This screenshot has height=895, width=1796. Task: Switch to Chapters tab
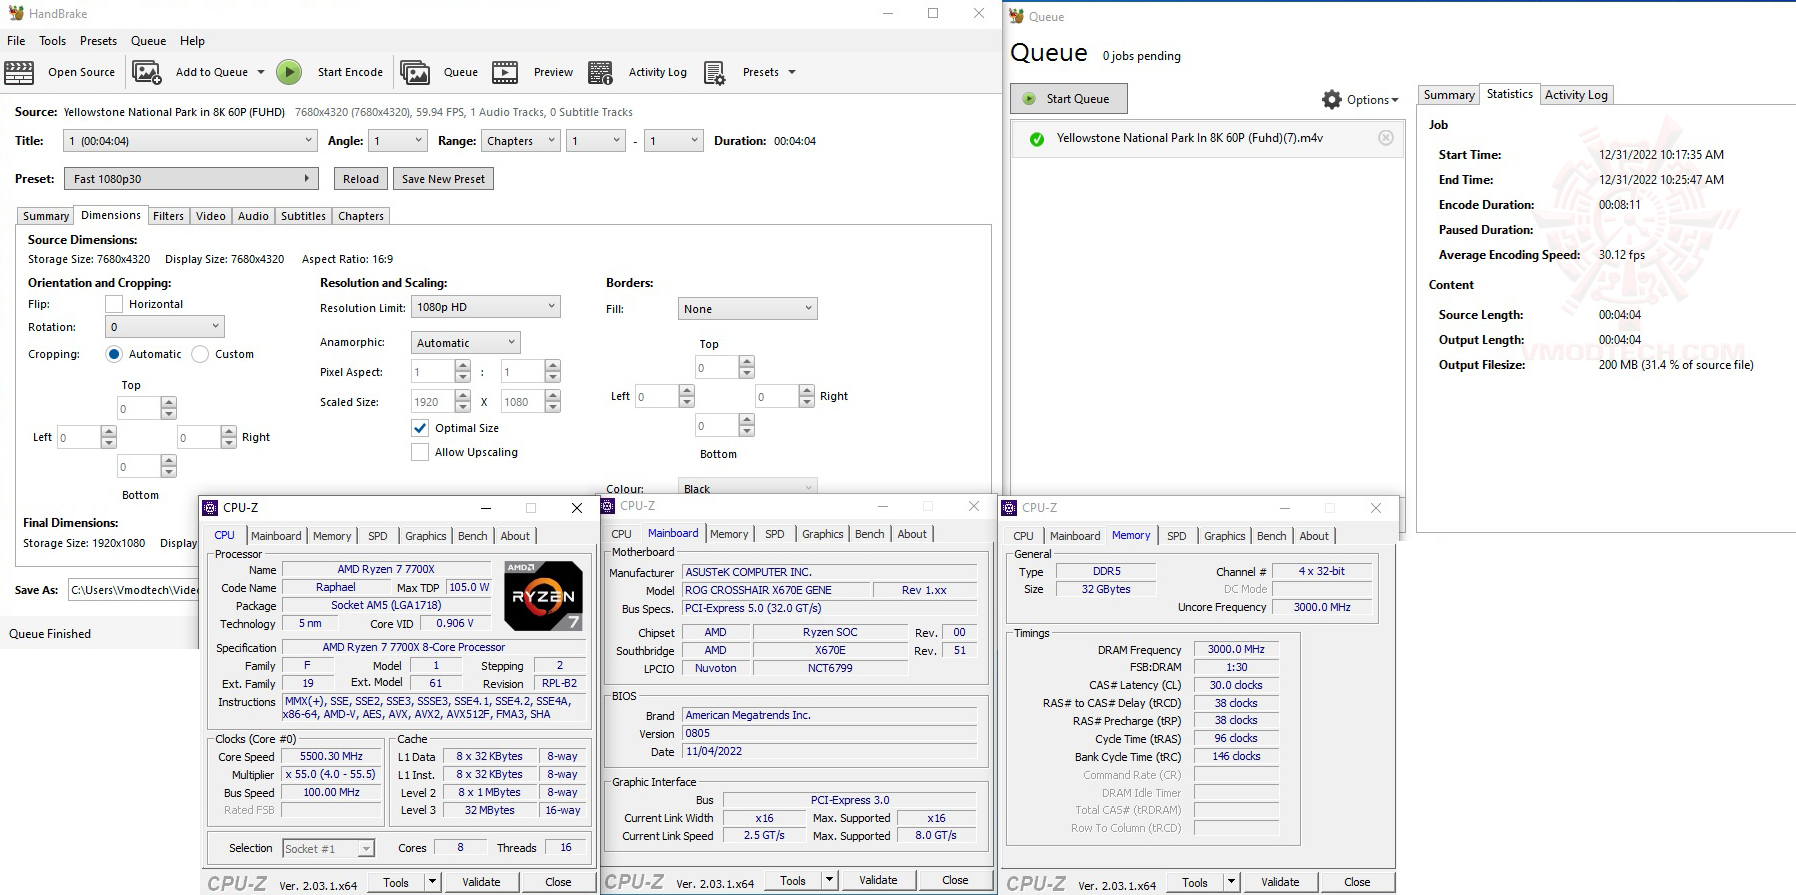click(361, 216)
